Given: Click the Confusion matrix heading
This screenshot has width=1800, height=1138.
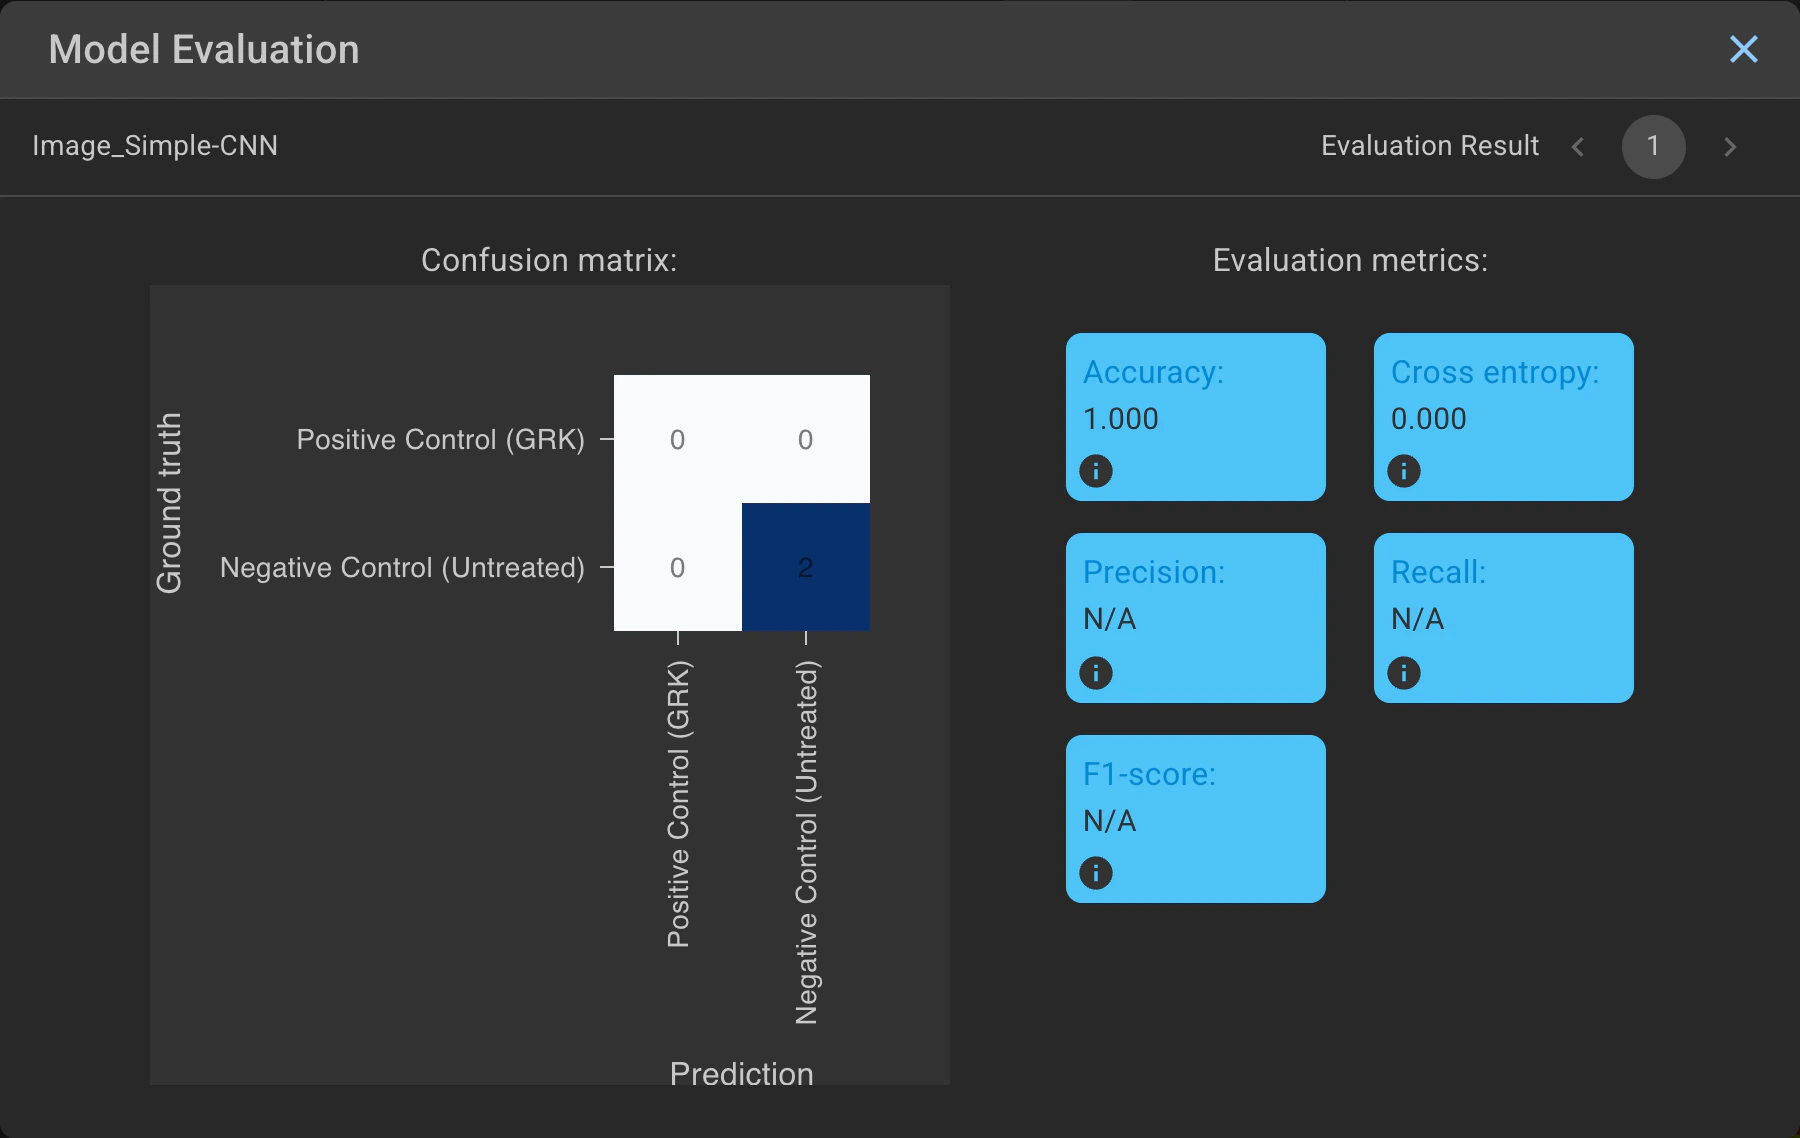Looking at the screenshot, I should click(549, 260).
